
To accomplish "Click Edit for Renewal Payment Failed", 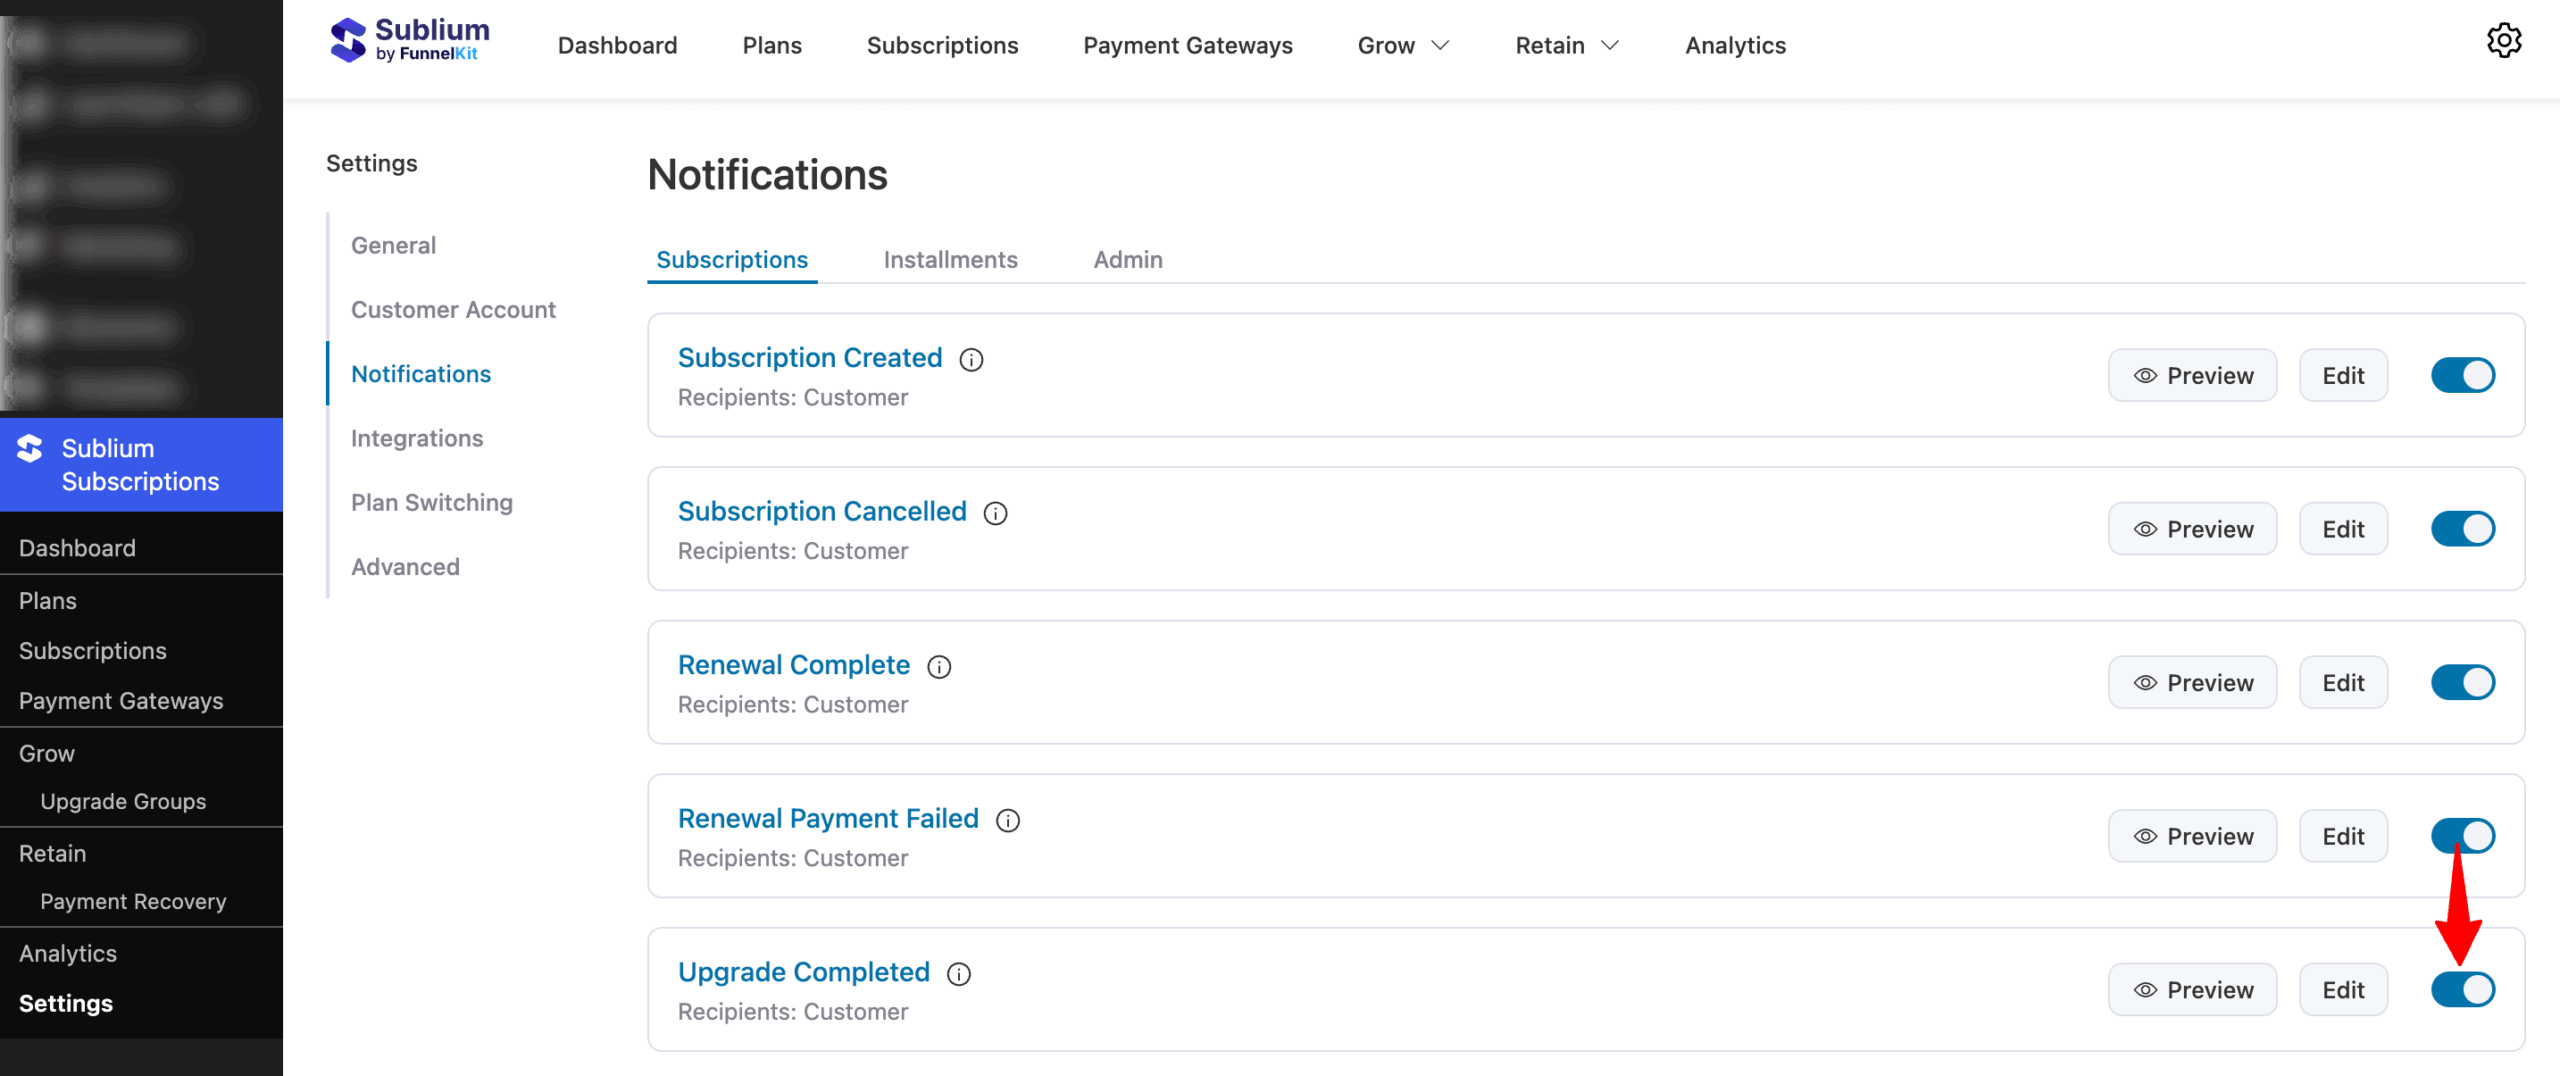I will 2343,835.
